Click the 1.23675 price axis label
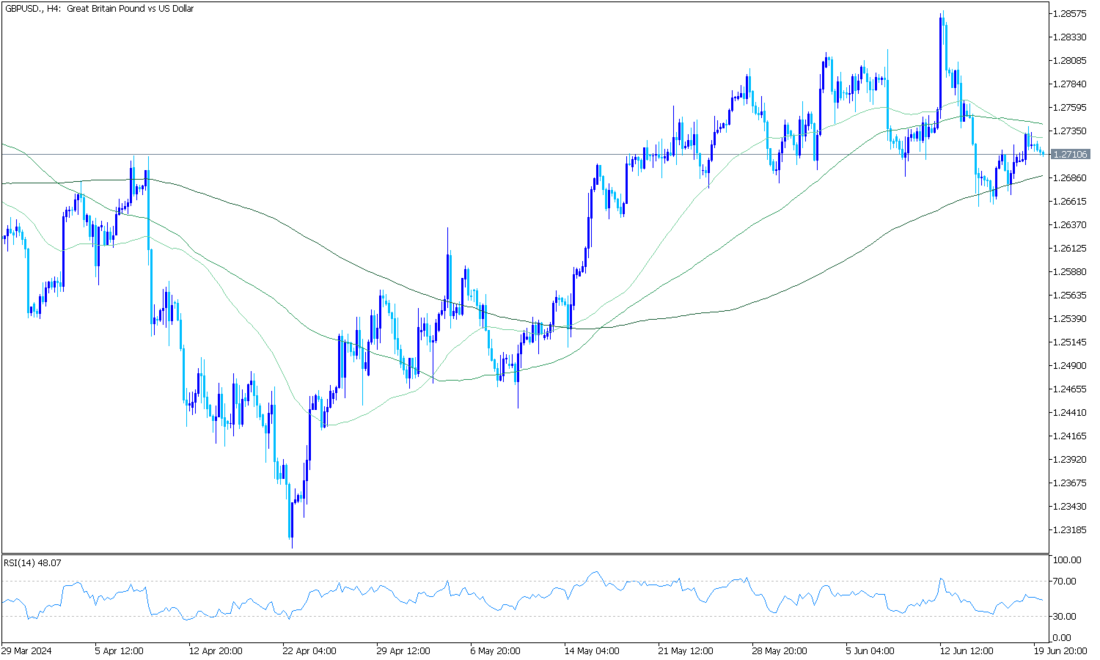 pyautogui.click(x=1071, y=483)
